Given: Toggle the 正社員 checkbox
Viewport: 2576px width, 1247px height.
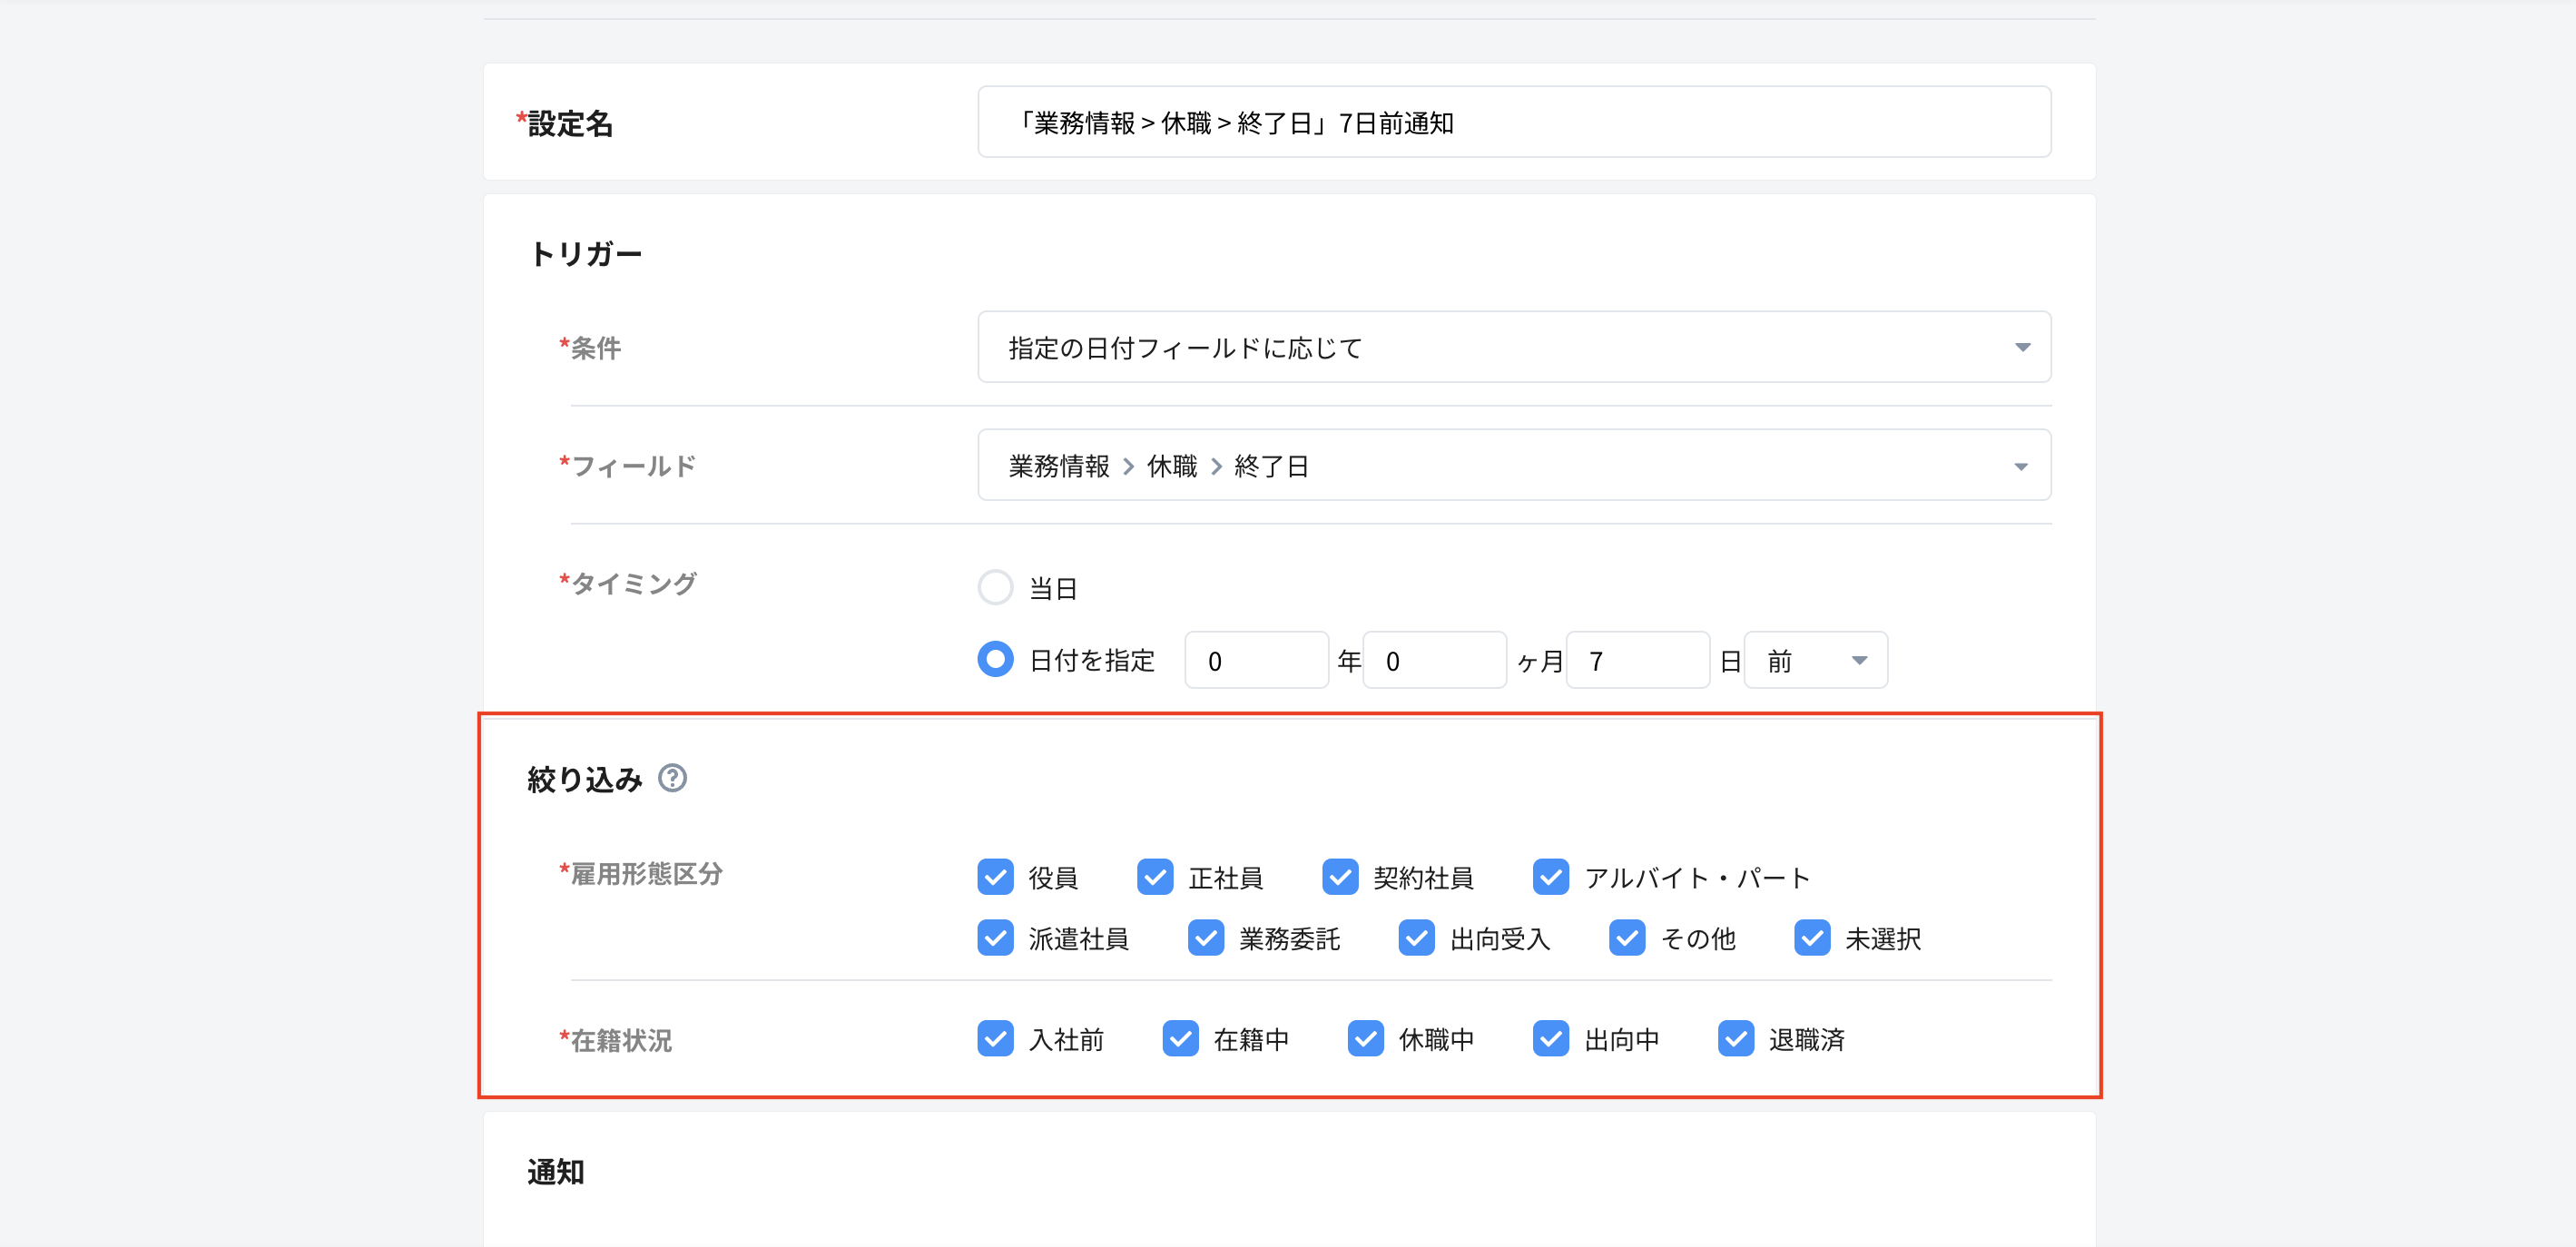Looking at the screenshot, I should (1155, 877).
